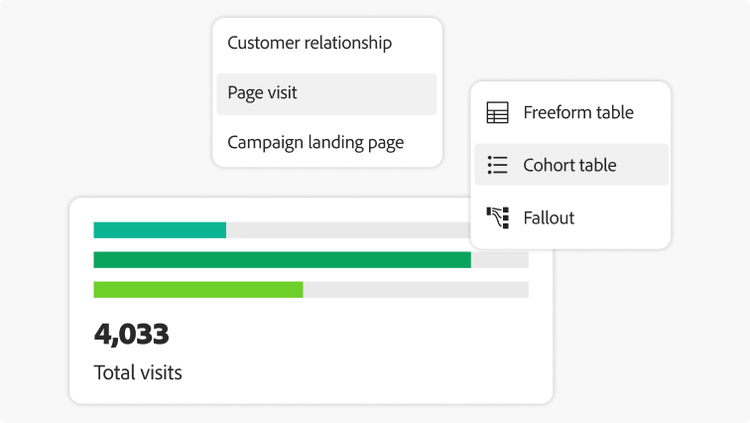Pick the Campaign landing page option
The height and width of the screenshot is (423, 750).
coord(315,142)
